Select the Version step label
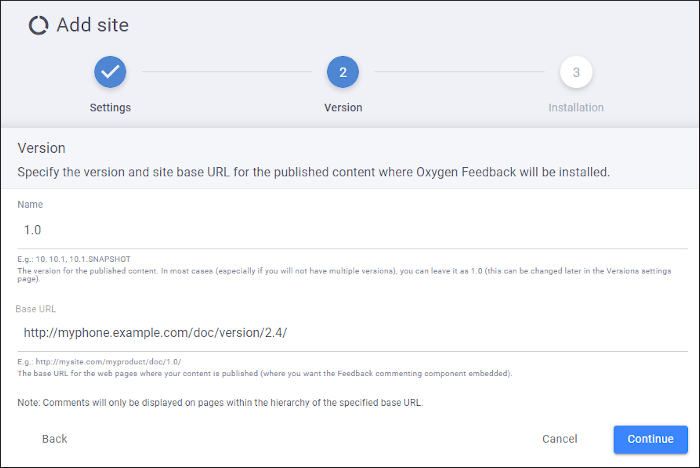This screenshot has height=468, width=700. pyautogui.click(x=343, y=107)
